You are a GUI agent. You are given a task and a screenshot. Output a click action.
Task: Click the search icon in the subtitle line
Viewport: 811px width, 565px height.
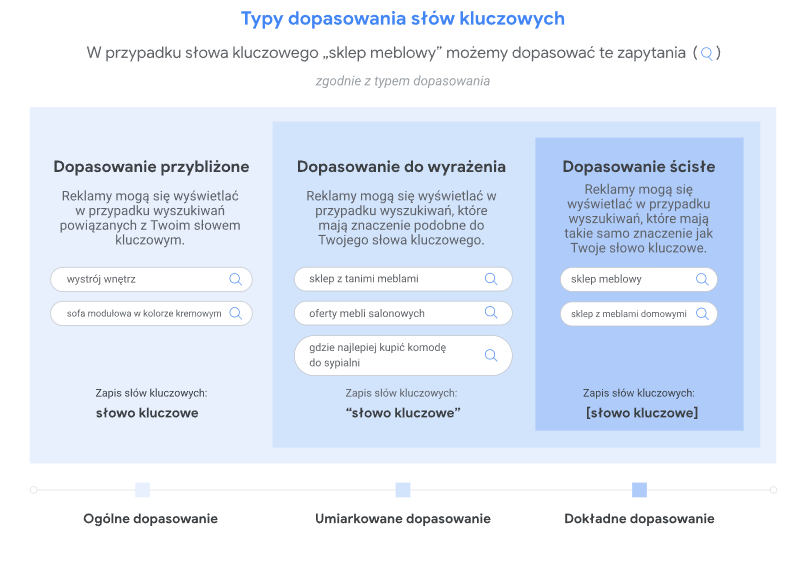pos(707,53)
